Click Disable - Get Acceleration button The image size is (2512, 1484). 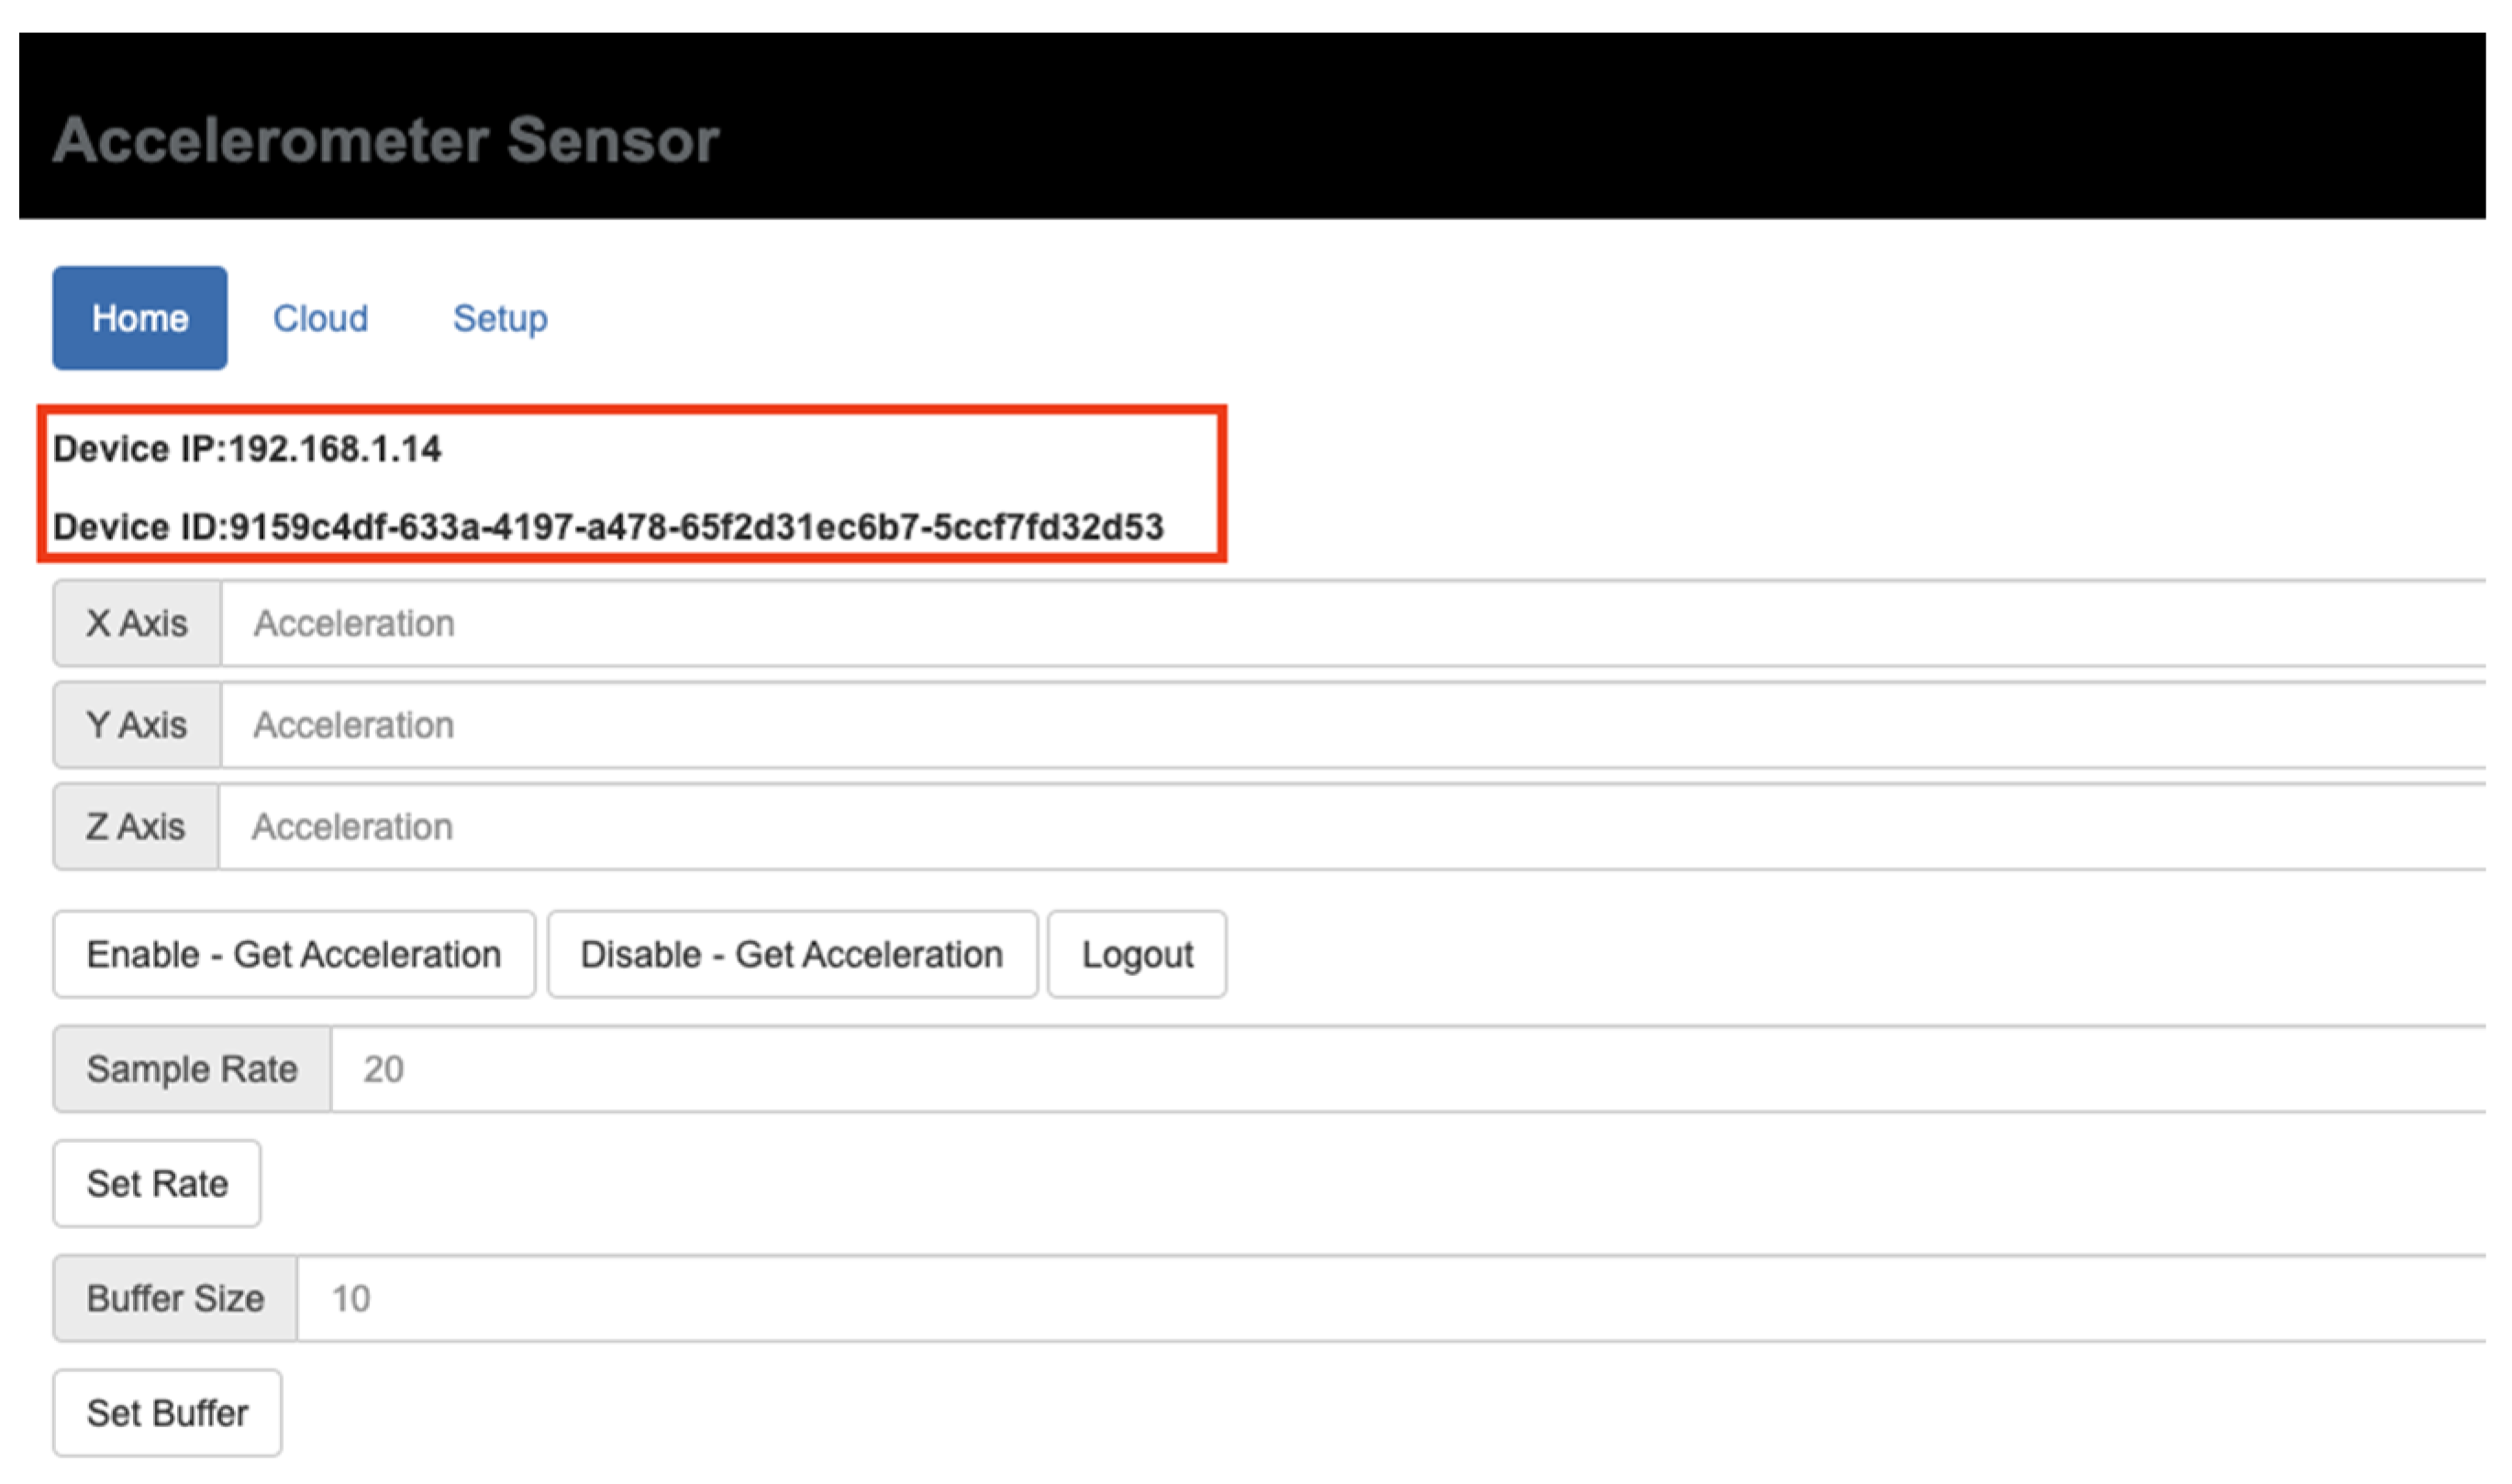(x=791, y=953)
